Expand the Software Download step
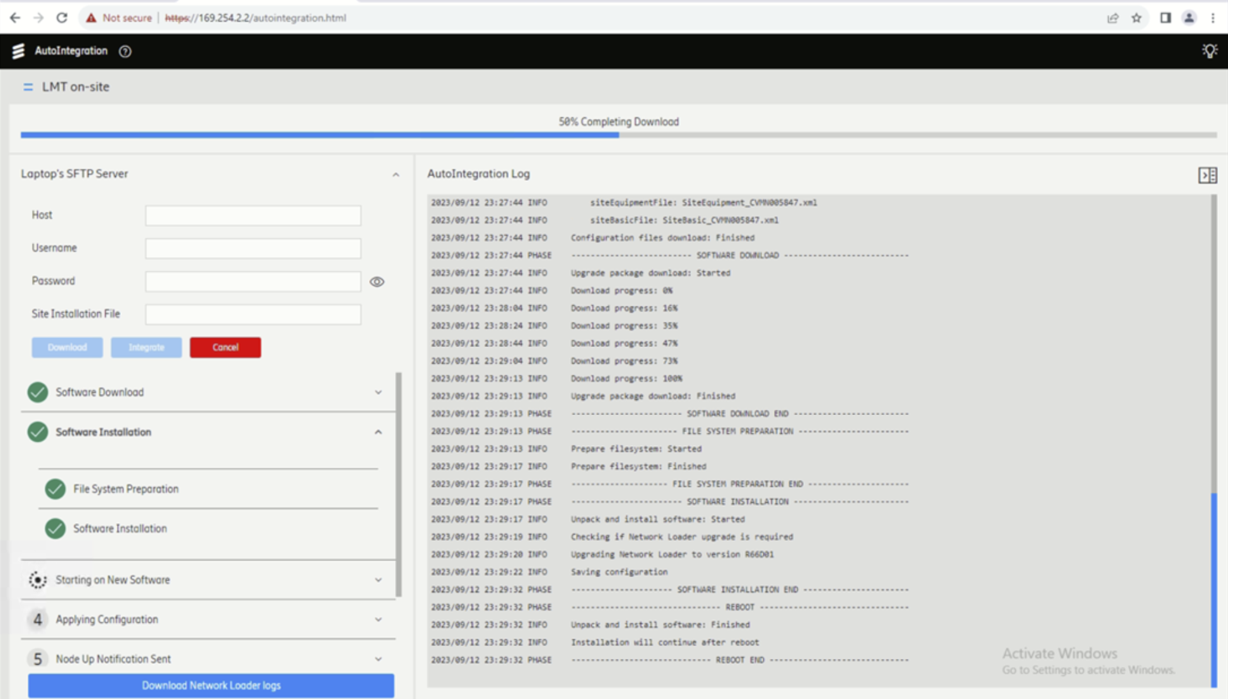The image size is (1239, 699). coord(378,393)
